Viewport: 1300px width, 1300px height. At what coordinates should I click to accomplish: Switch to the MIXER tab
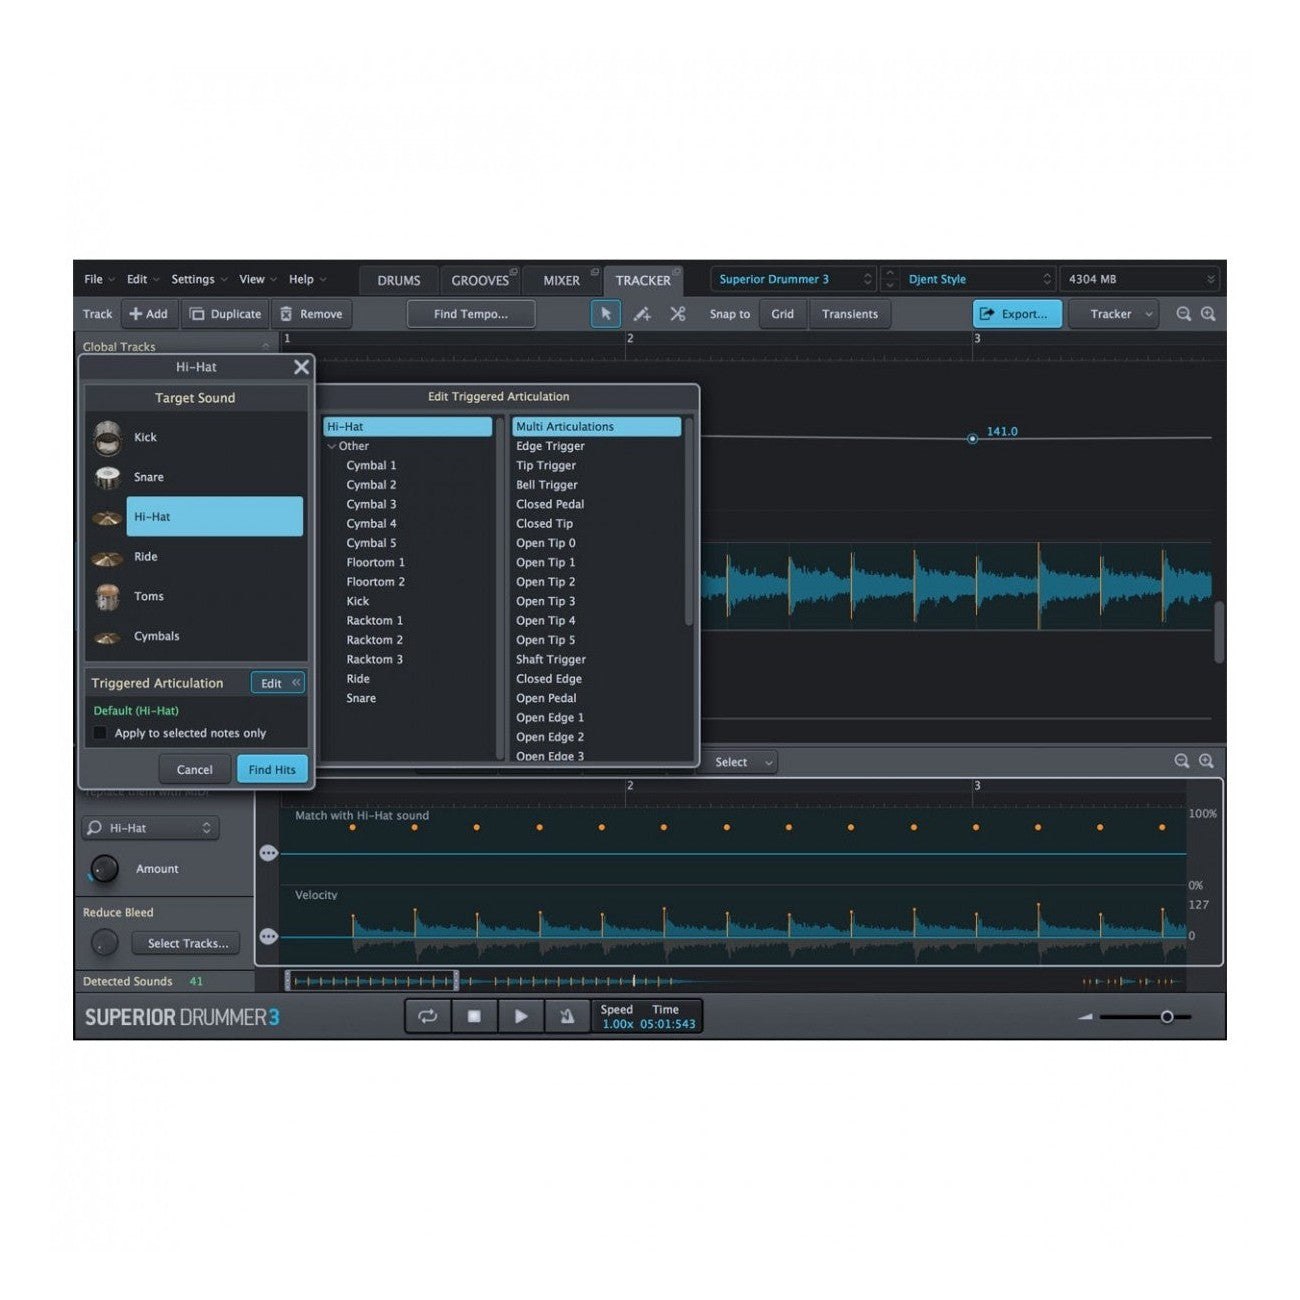562,280
